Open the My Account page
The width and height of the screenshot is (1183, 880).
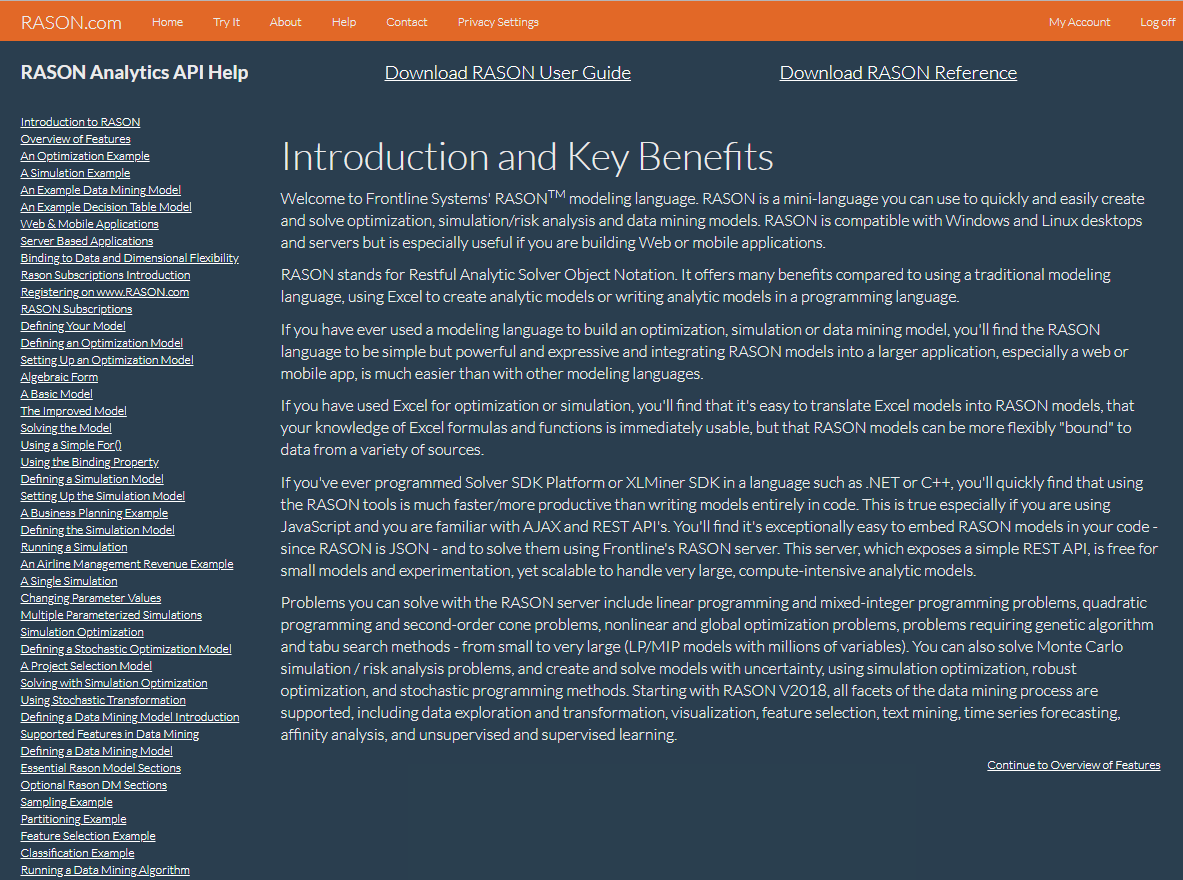tap(1079, 22)
